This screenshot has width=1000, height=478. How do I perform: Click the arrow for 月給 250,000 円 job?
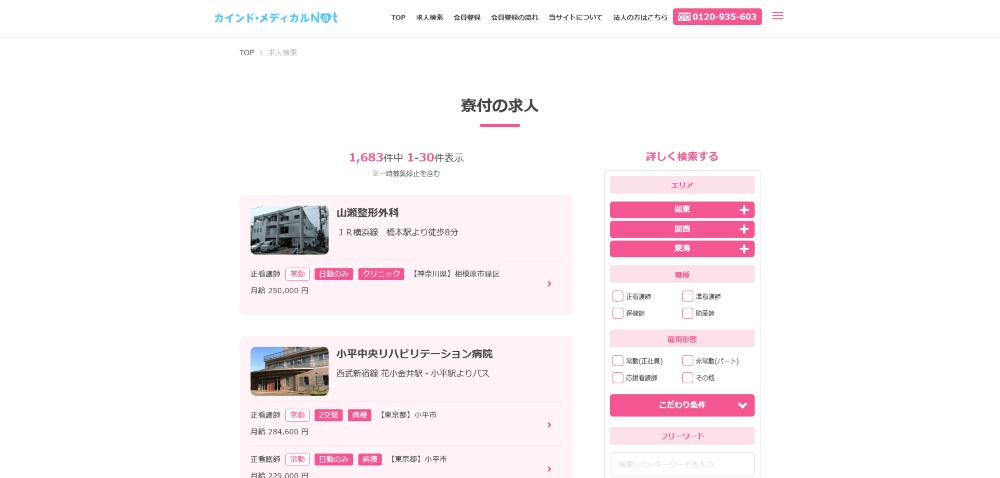tap(549, 284)
